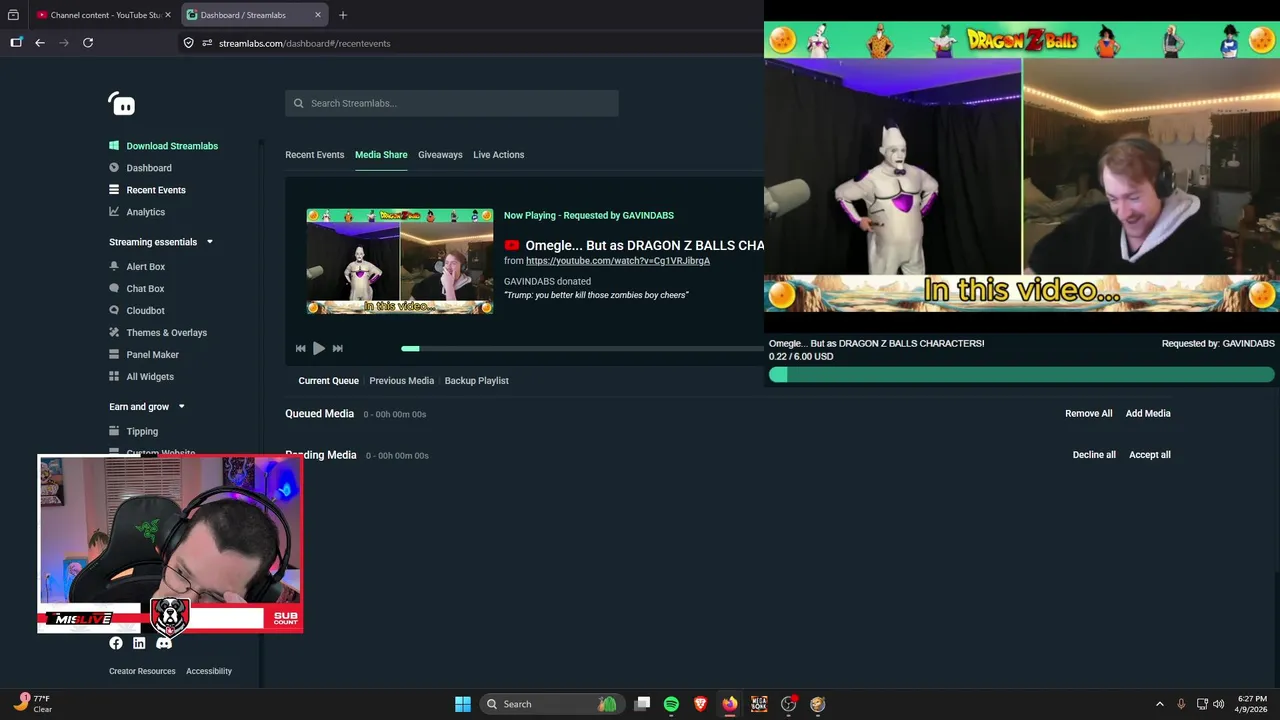The width and height of the screenshot is (1280, 720).
Task: Click the magnifier icon in Search Streamlabs
Action: point(298,103)
